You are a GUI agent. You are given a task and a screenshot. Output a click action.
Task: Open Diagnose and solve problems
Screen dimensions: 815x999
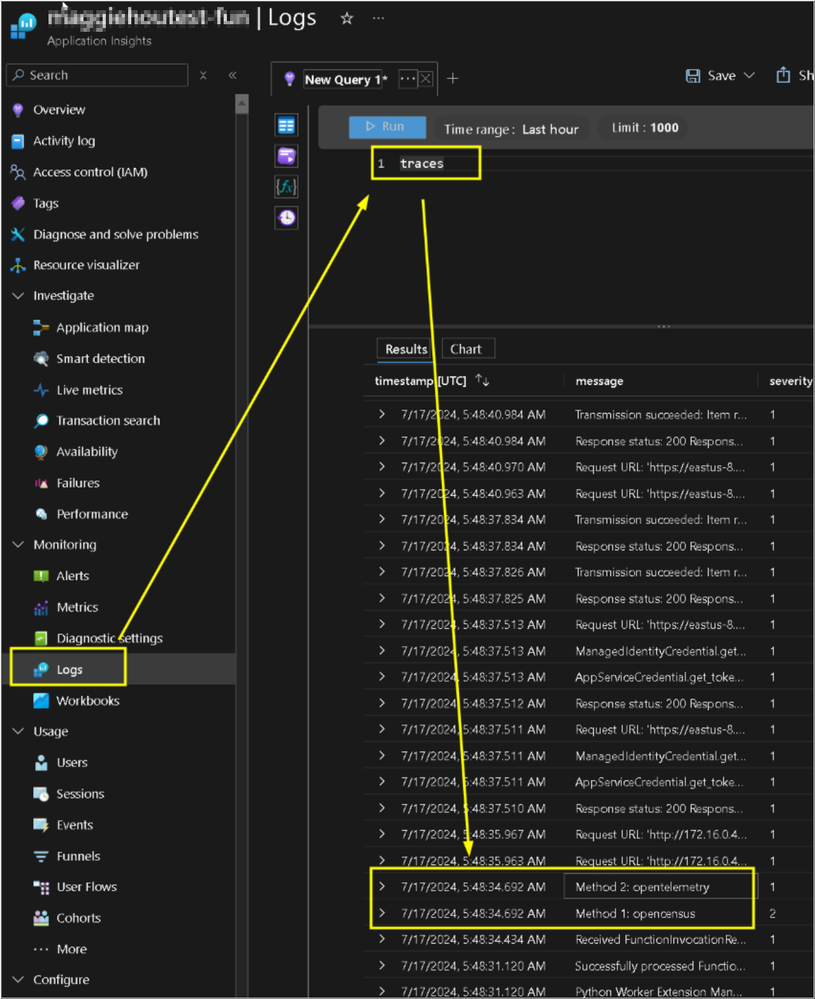(x=115, y=234)
